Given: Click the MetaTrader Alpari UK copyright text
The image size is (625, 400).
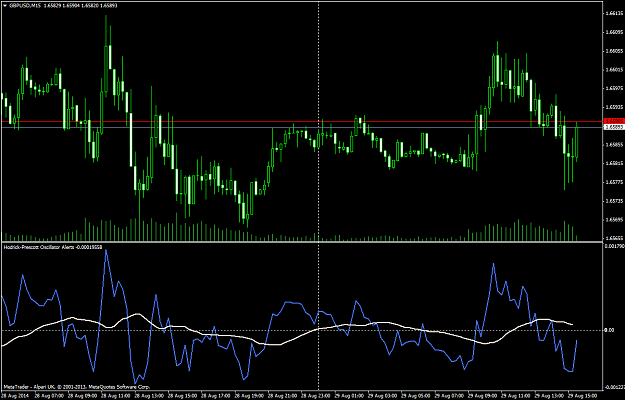Looking at the screenshot, I should coord(76,387).
